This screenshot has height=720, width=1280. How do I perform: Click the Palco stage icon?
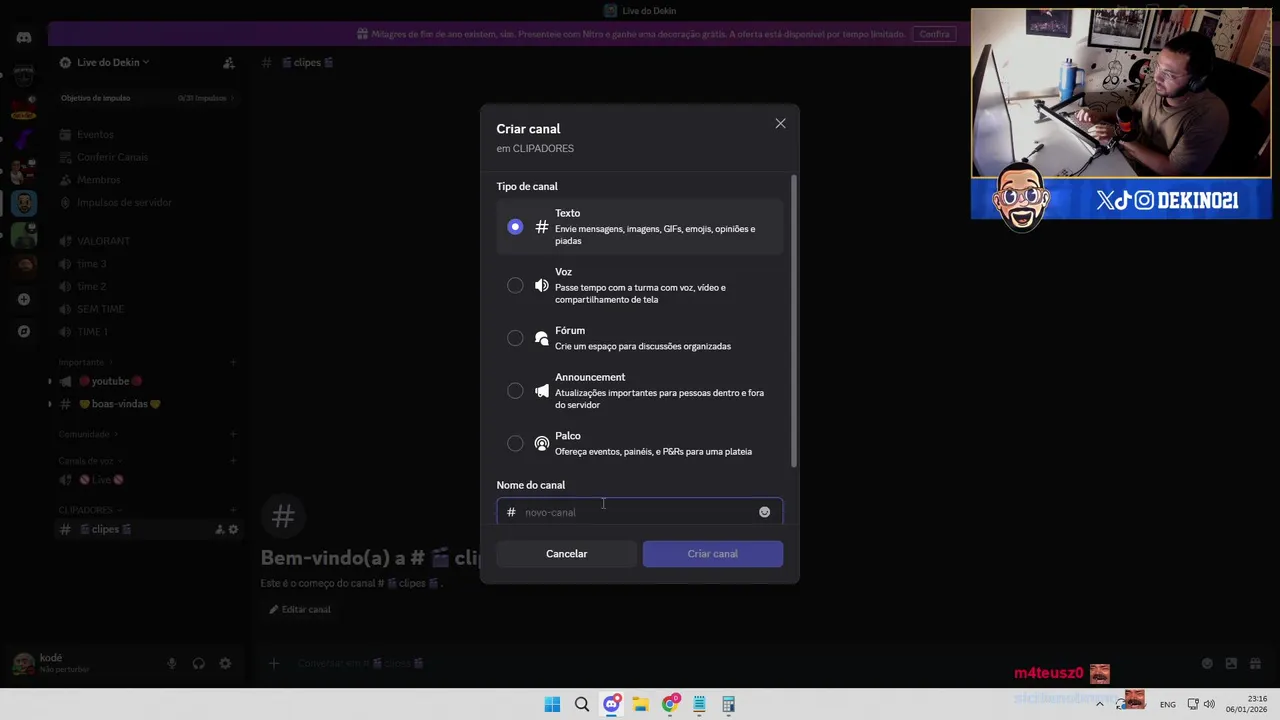[542, 443]
